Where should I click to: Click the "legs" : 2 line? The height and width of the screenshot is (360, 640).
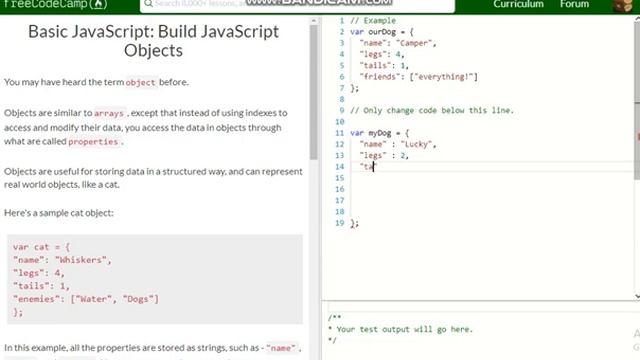click(x=384, y=156)
